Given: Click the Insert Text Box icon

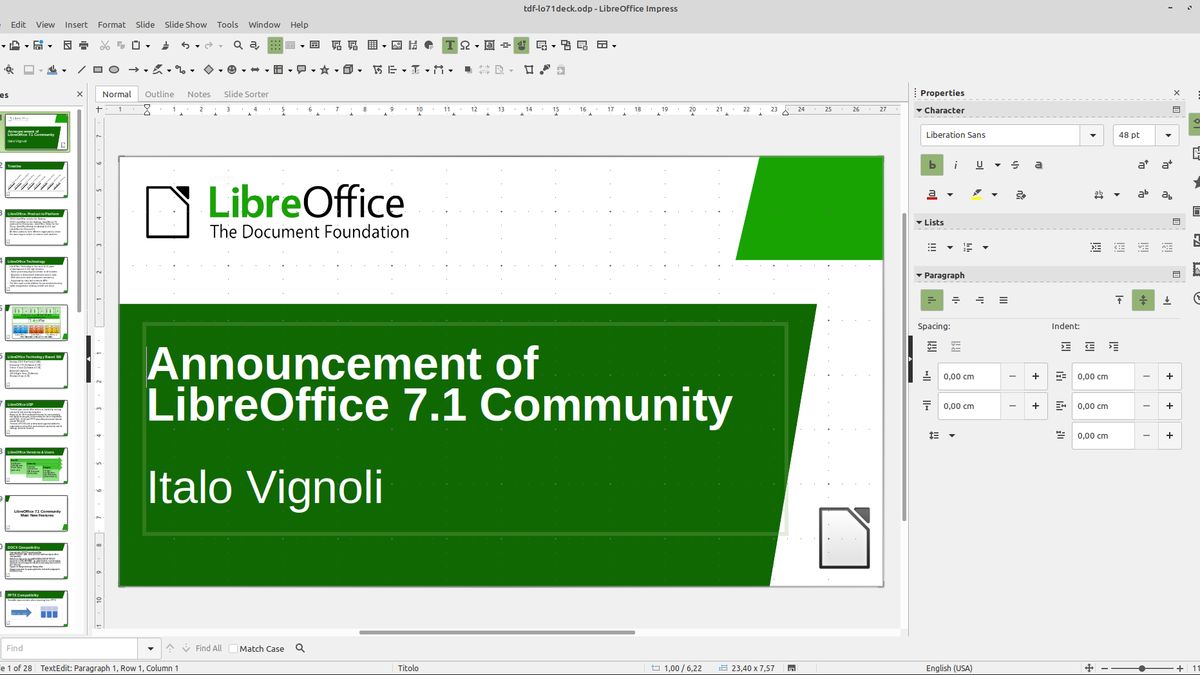Looking at the screenshot, I should [x=450, y=45].
